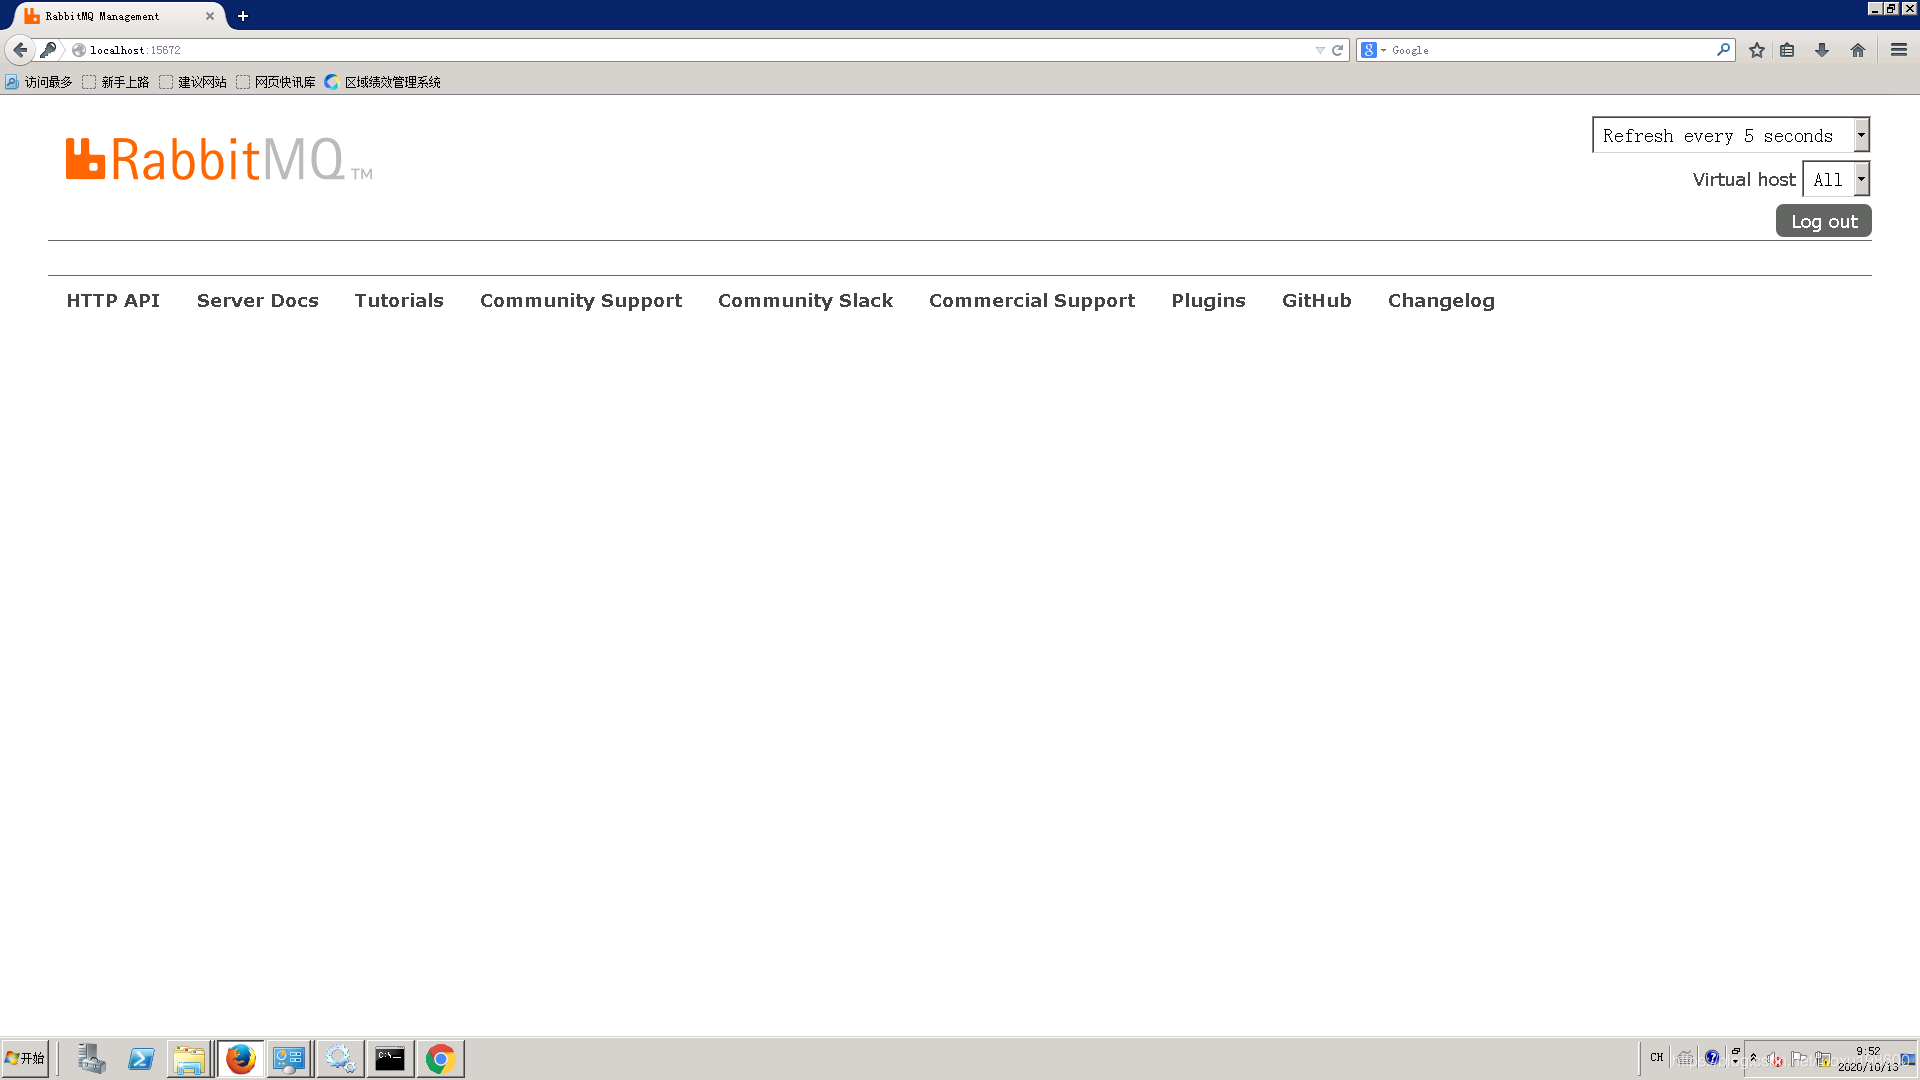Screen dimensions: 1920x1080
Task: Open the downloads arrow icon
Action: tap(1821, 50)
